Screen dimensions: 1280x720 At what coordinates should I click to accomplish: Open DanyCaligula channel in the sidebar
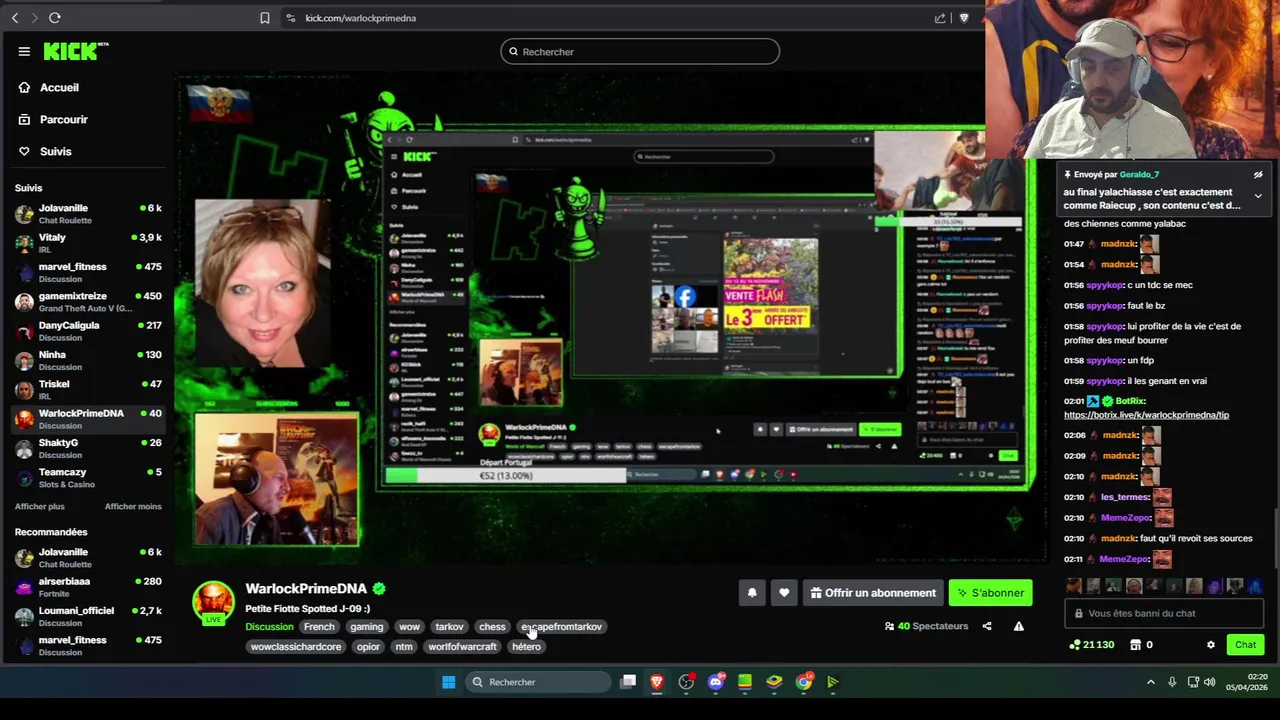(x=88, y=331)
